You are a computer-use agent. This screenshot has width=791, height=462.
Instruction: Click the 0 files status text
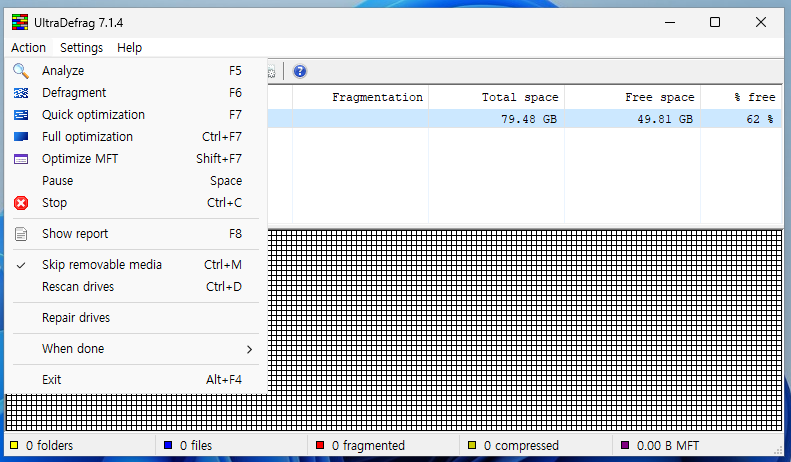coord(196,445)
